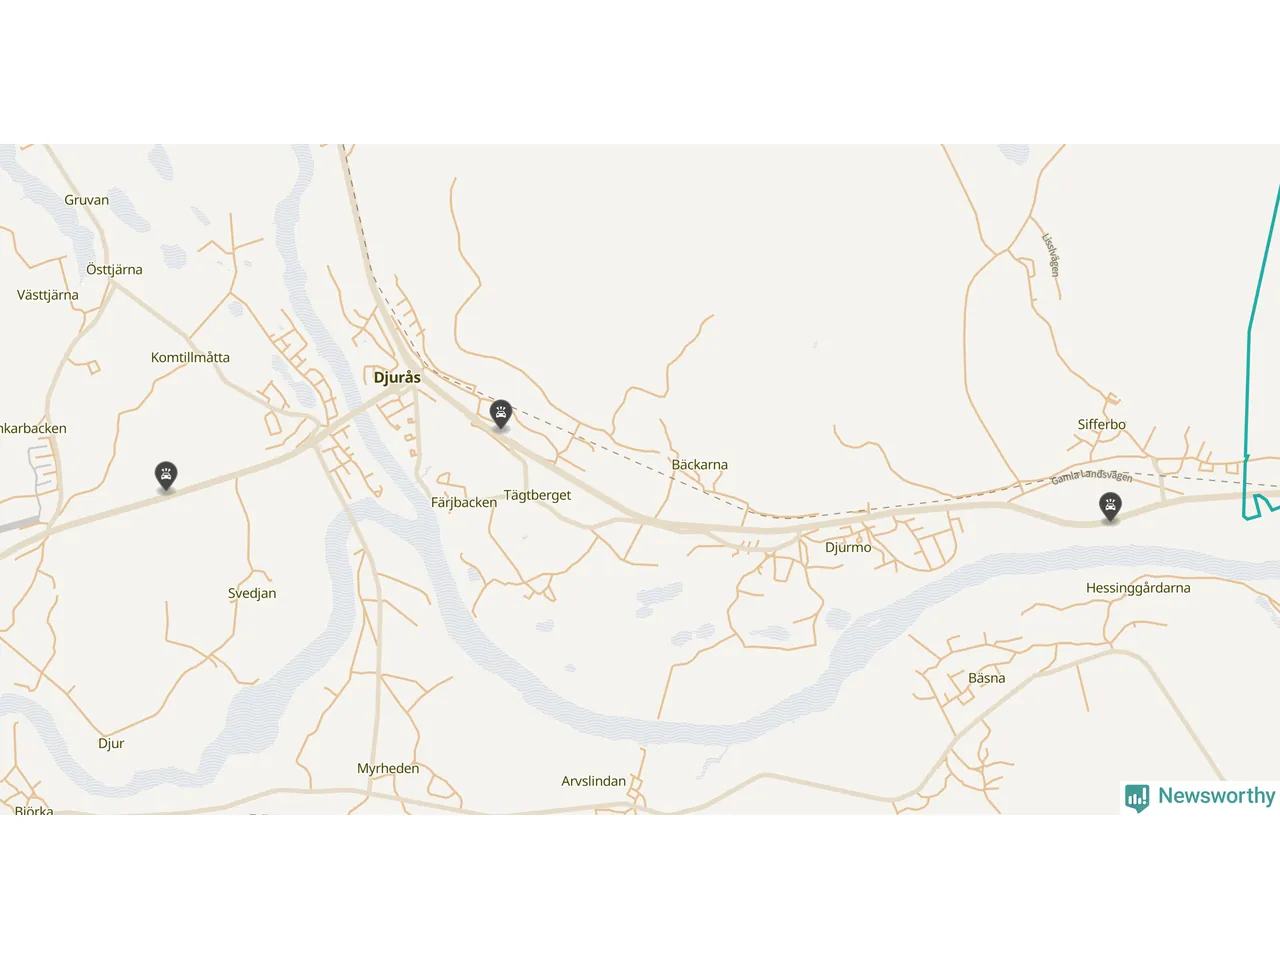1280x960 pixels.
Task: Select the Svedjan place label
Action: [x=252, y=593]
